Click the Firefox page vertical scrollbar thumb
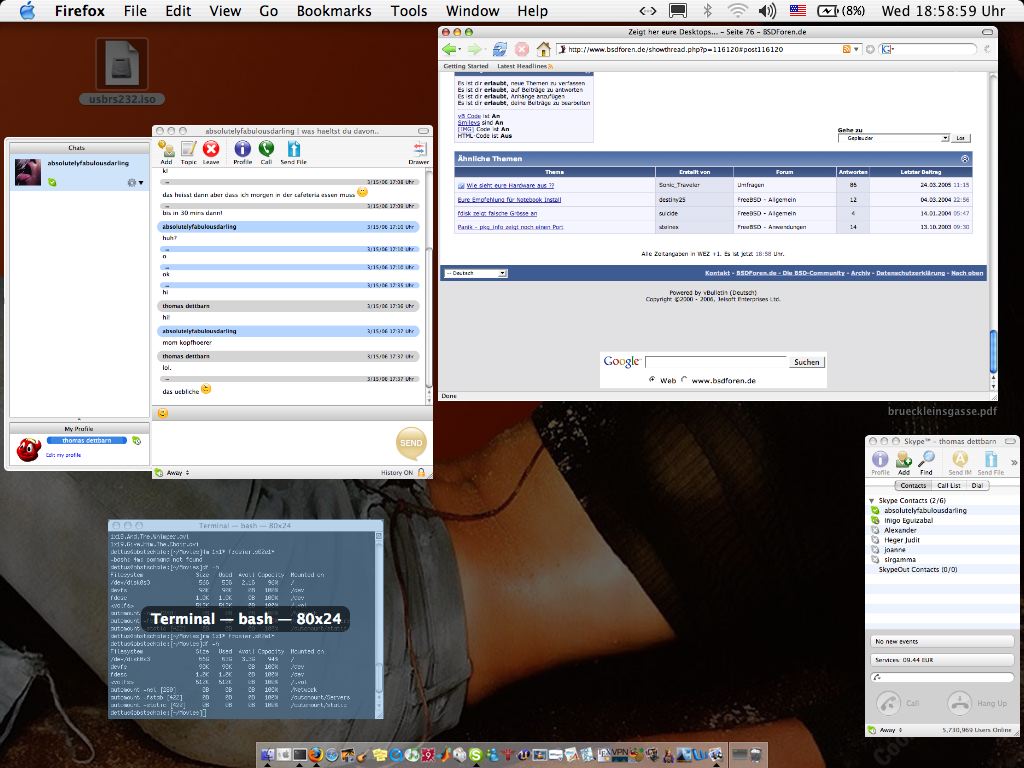Image resolution: width=1024 pixels, height=768 pixels. (x=993, y=350)
